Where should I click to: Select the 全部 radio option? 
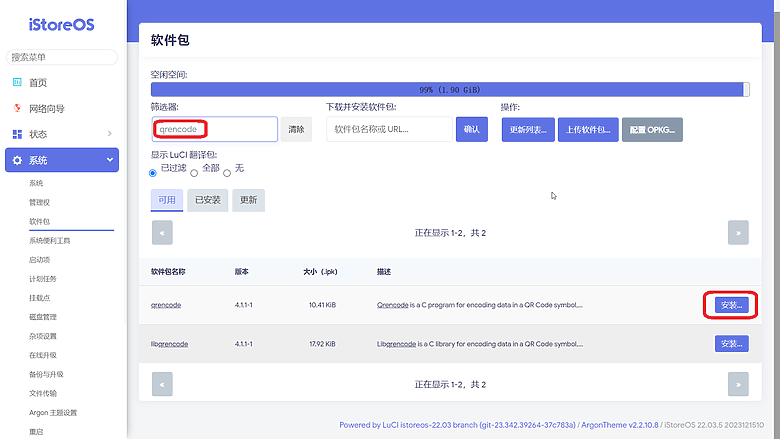point(194,173)
